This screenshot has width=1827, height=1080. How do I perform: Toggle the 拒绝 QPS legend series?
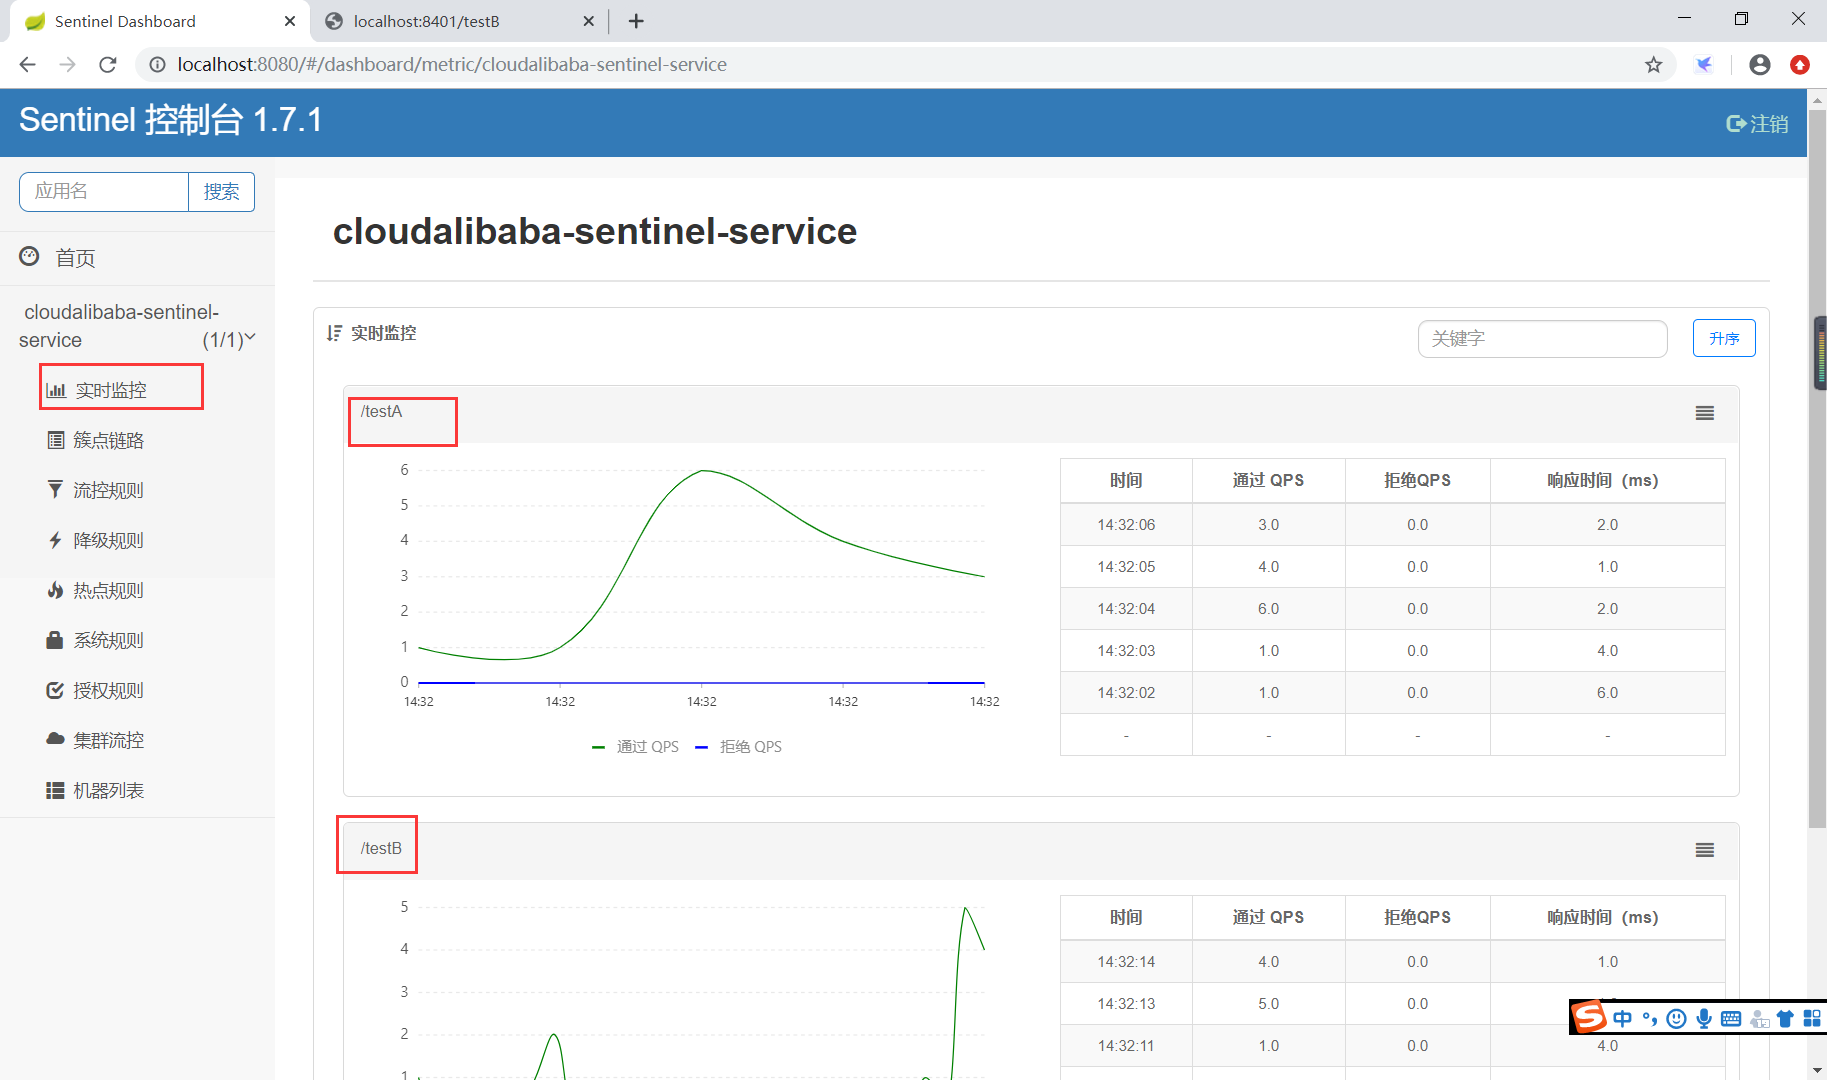739,746
